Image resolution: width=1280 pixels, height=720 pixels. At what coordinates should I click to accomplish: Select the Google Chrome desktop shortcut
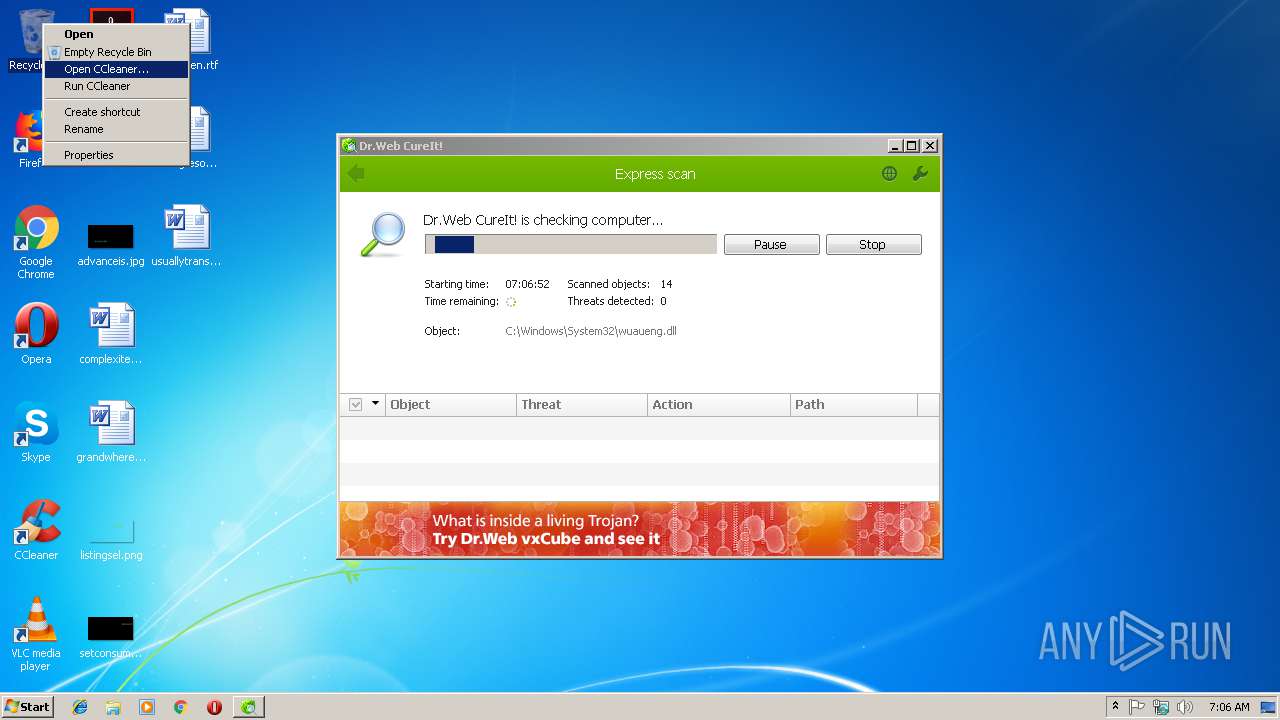36,242
